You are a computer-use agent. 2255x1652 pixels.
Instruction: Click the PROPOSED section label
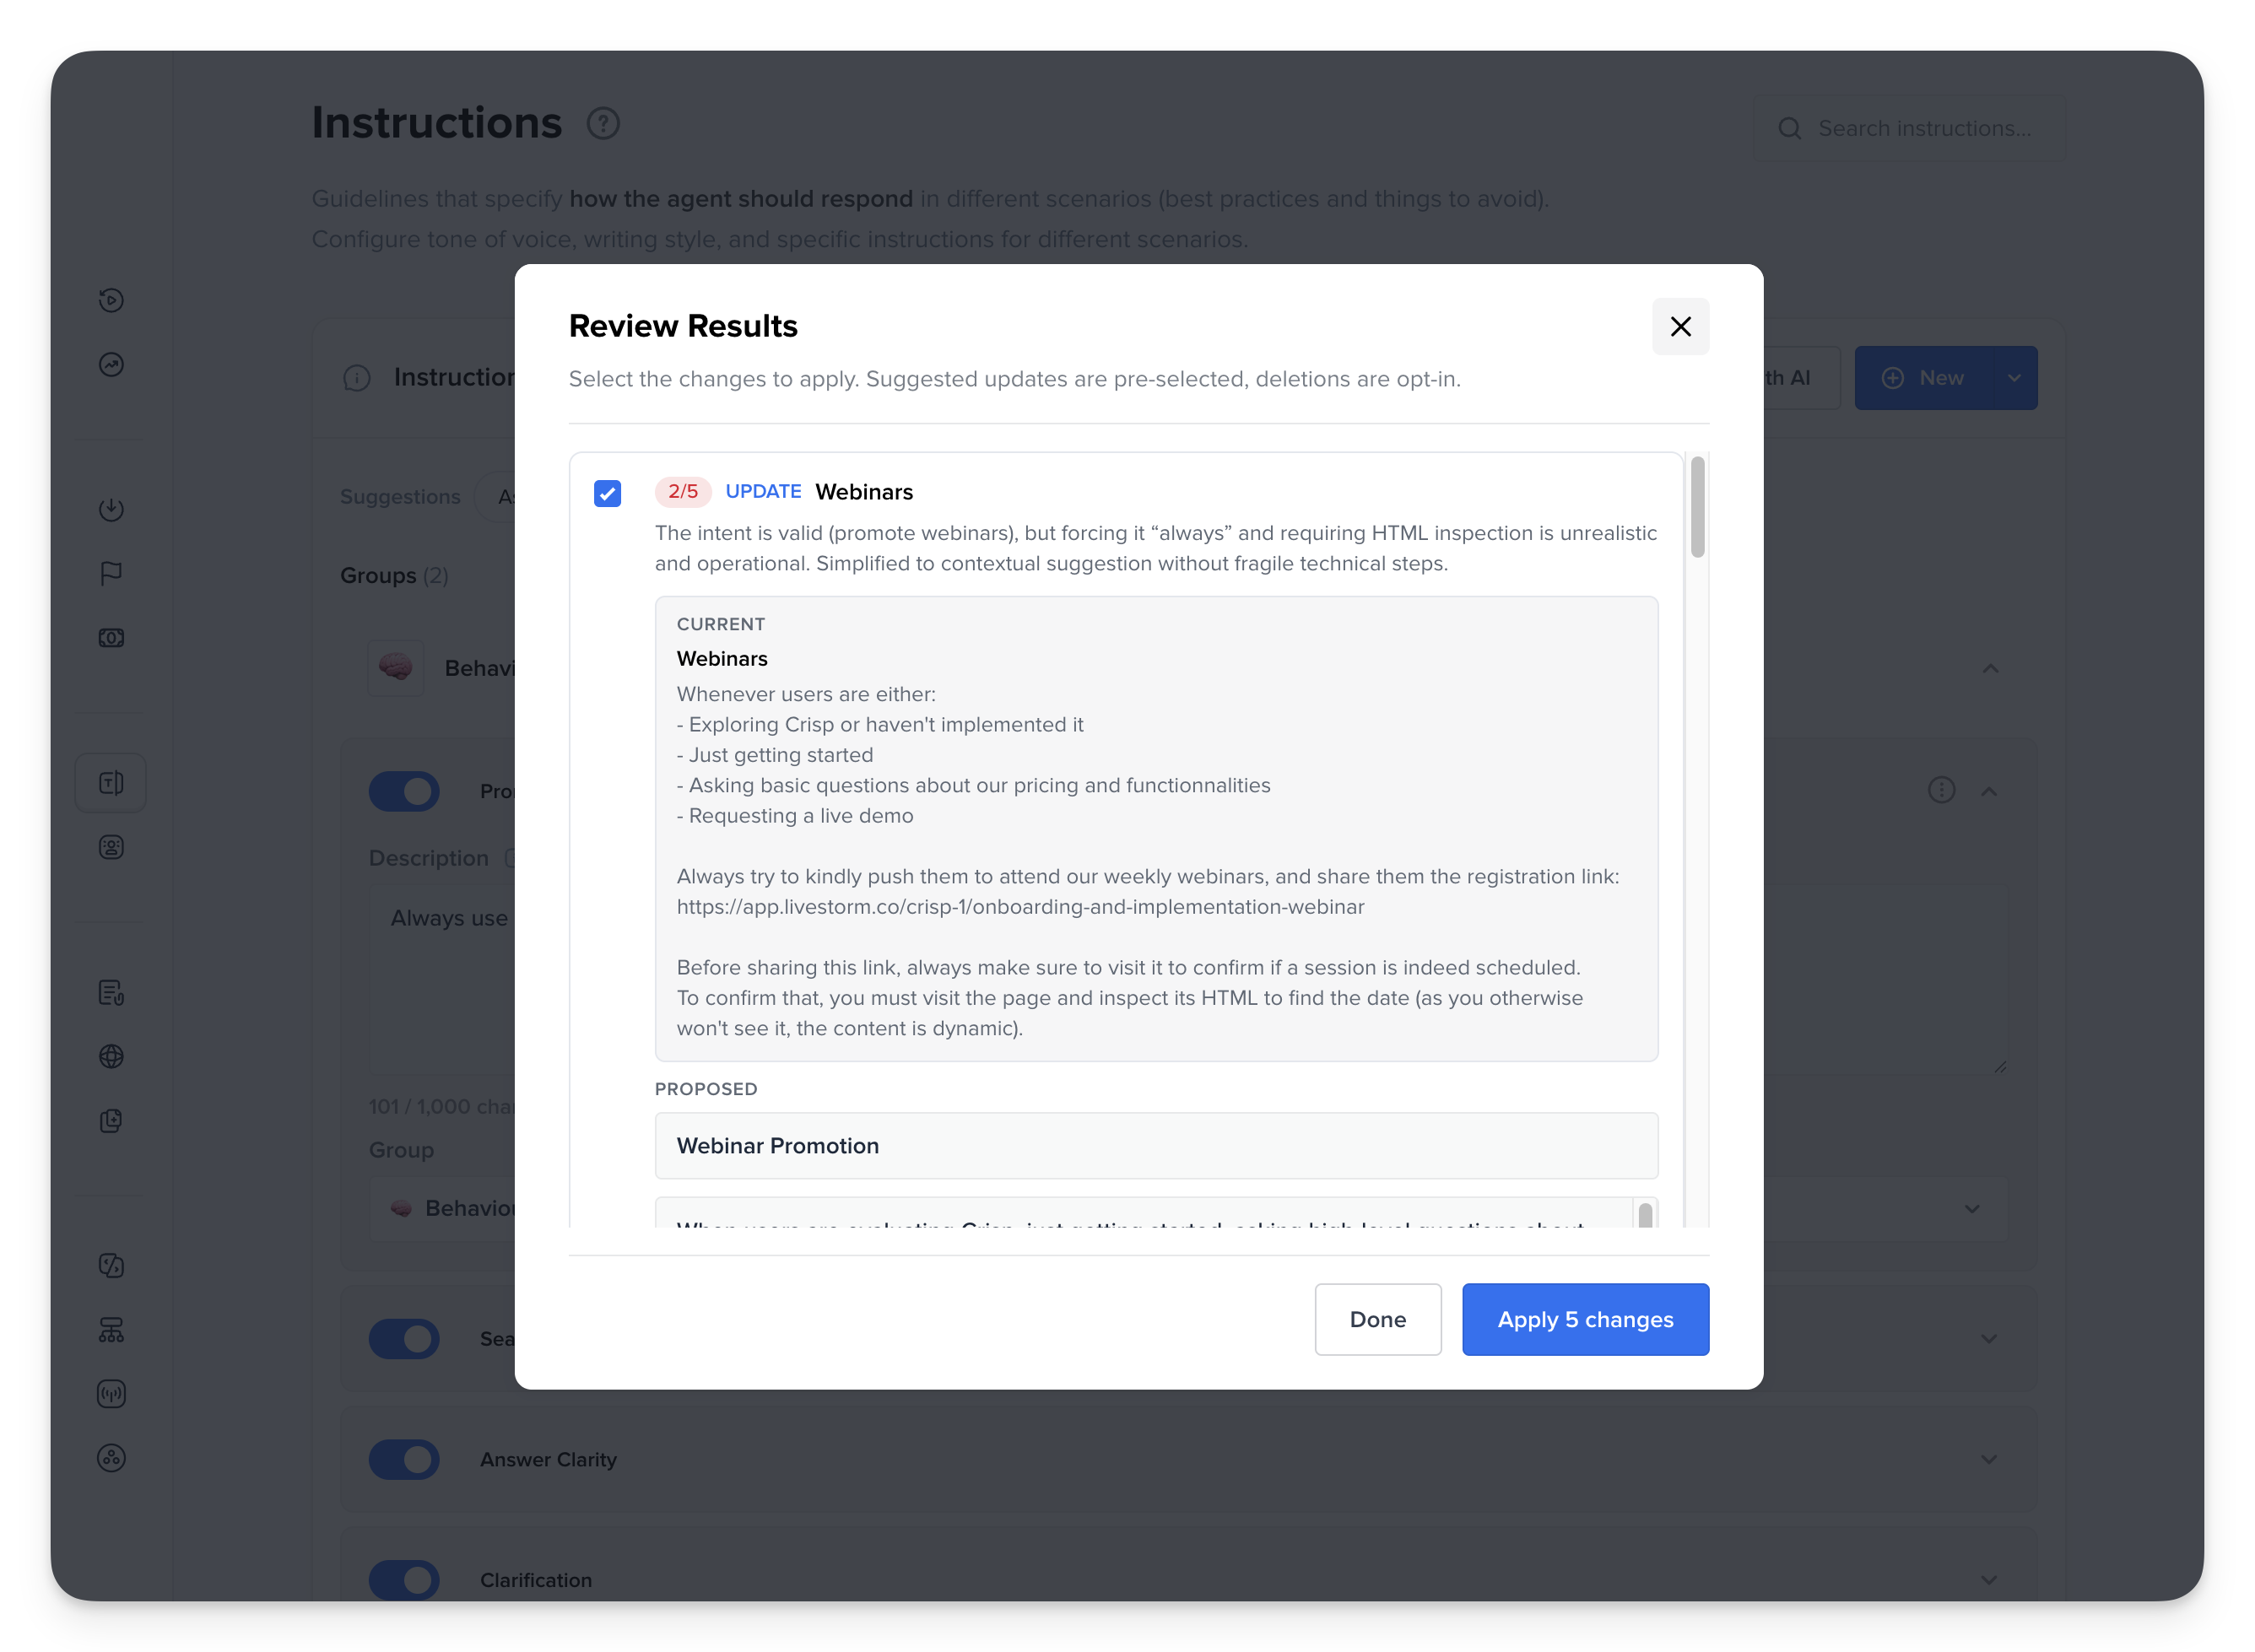click(706, 1089)
